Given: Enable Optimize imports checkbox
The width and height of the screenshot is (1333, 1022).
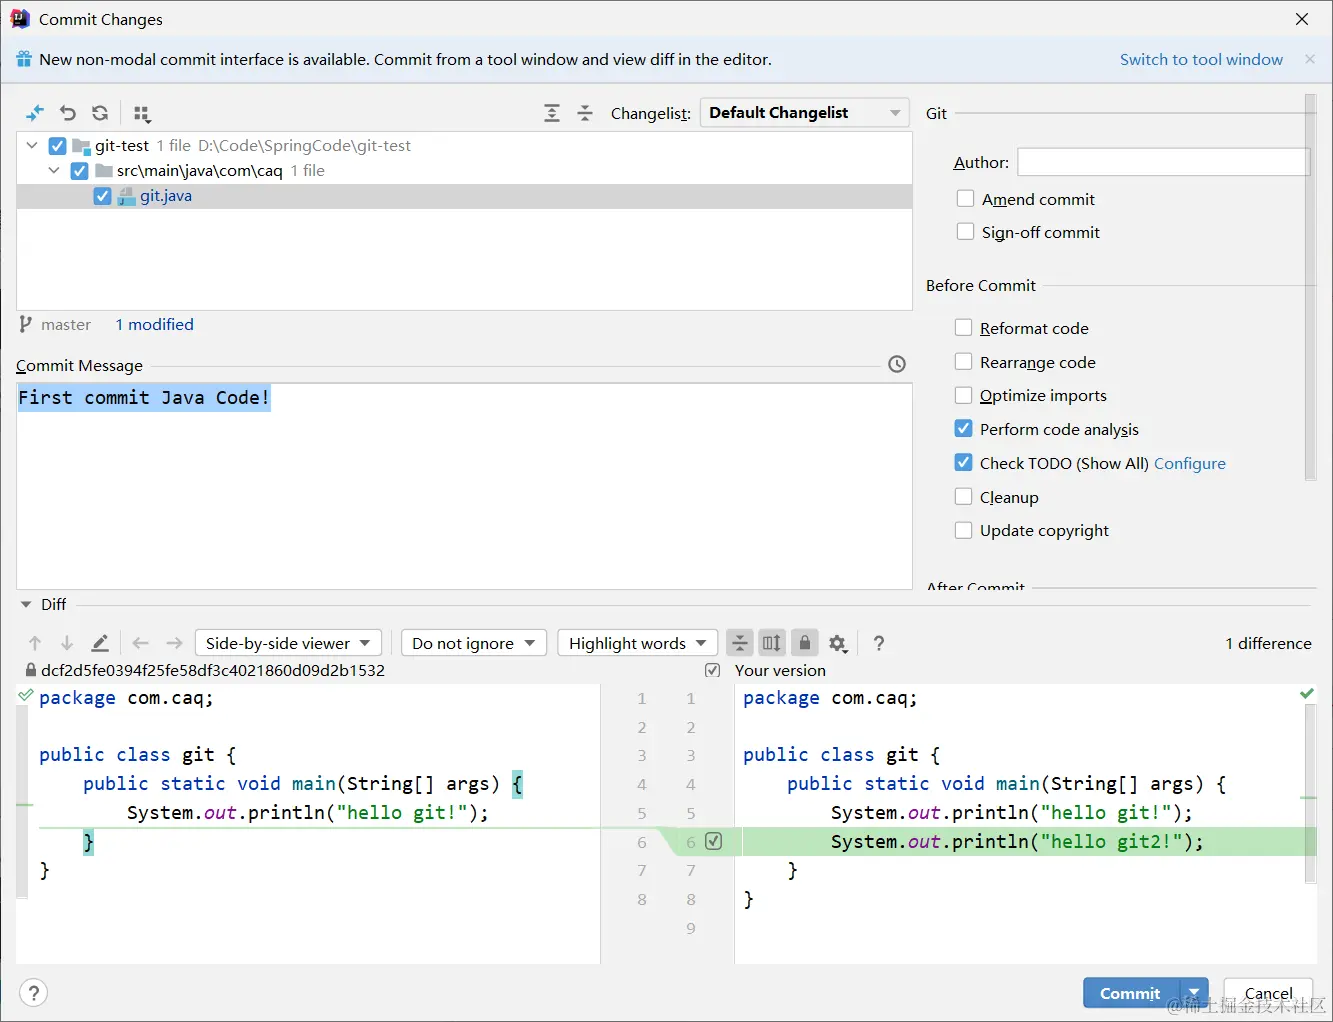Looking at the screenshot, I should (x=963, y=395).
